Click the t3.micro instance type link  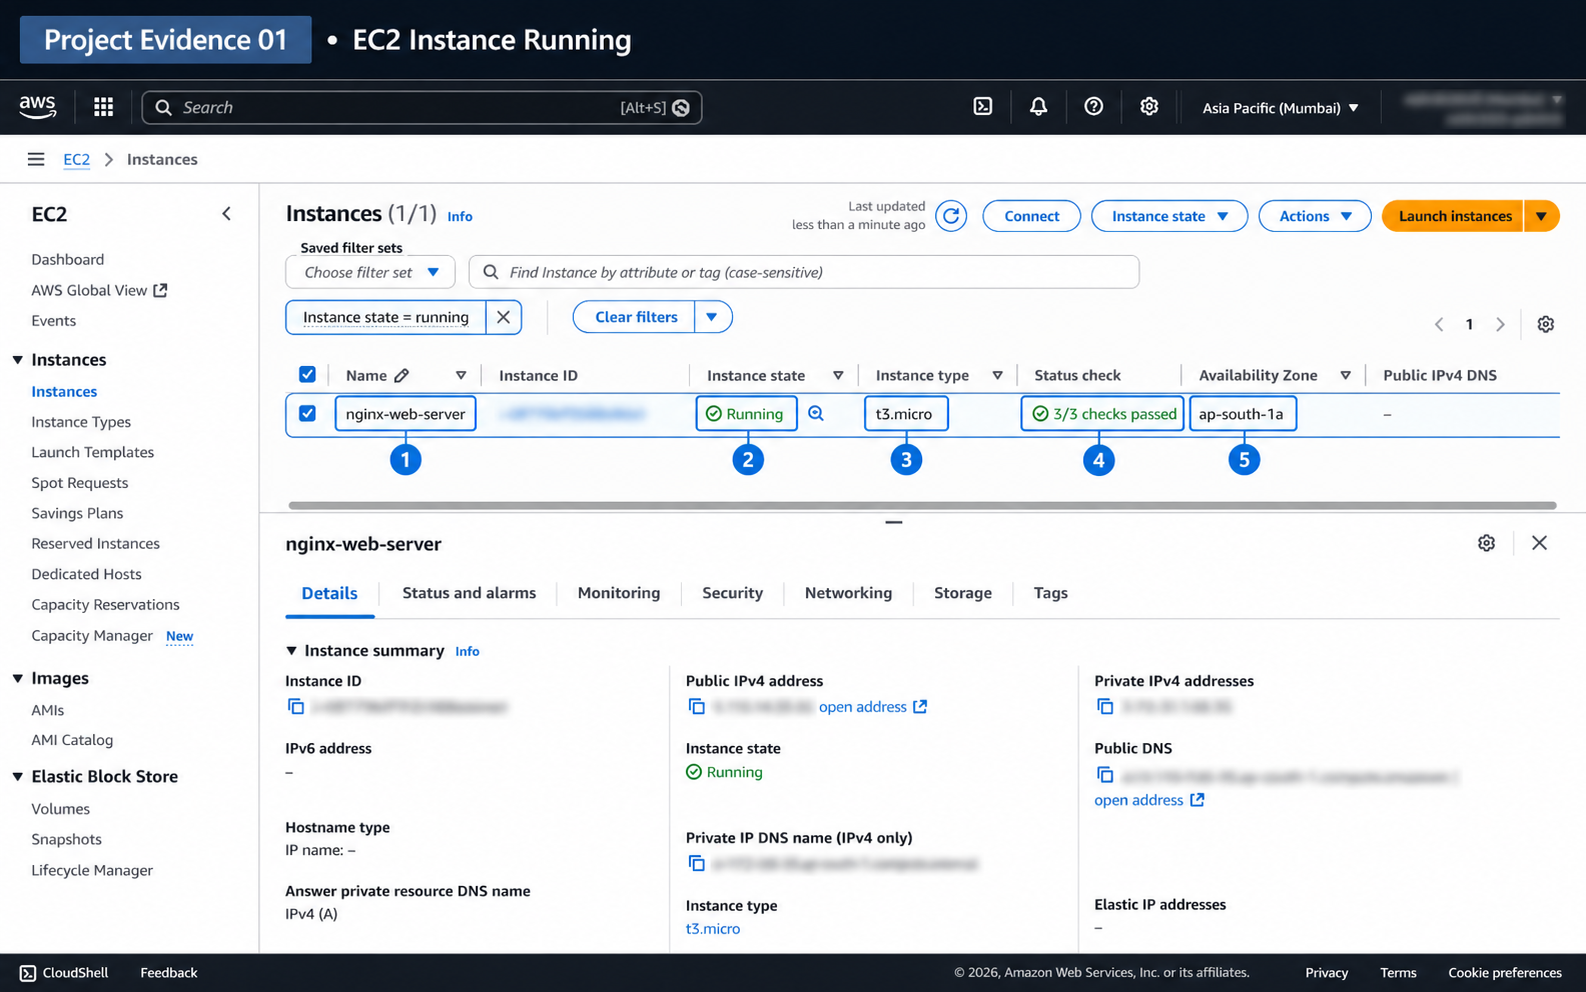point(713,929)
